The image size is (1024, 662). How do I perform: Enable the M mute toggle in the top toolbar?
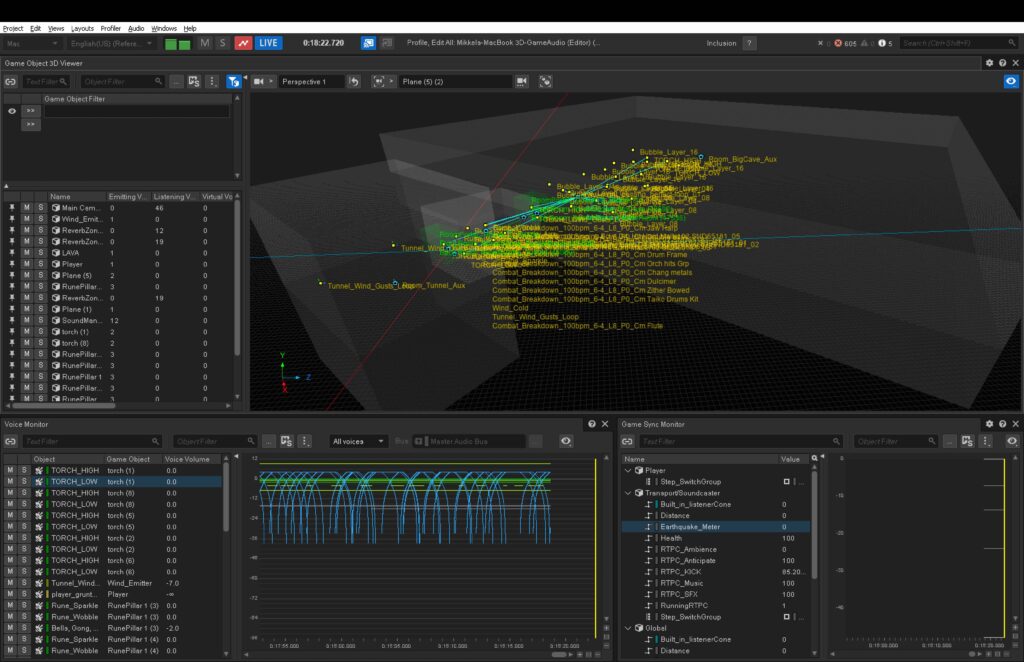[x=207, y=43]
